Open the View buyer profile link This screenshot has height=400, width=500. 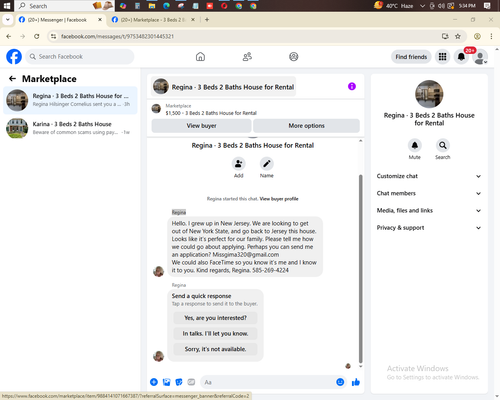pyautogui.click(x=279, y=199)
